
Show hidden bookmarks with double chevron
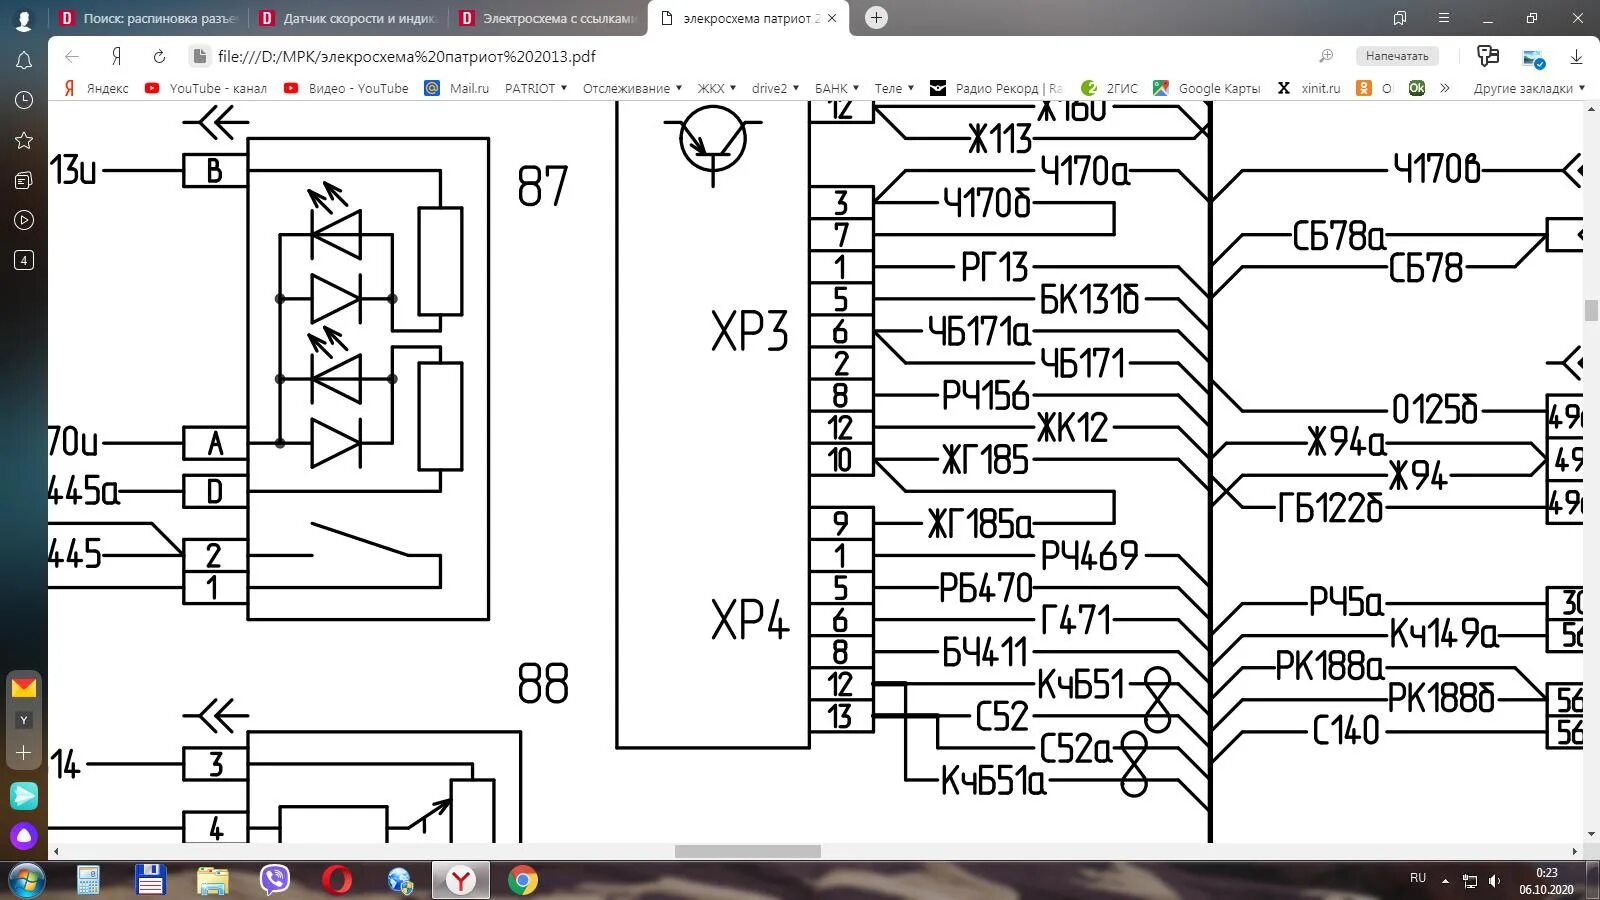pos(1445,88)
